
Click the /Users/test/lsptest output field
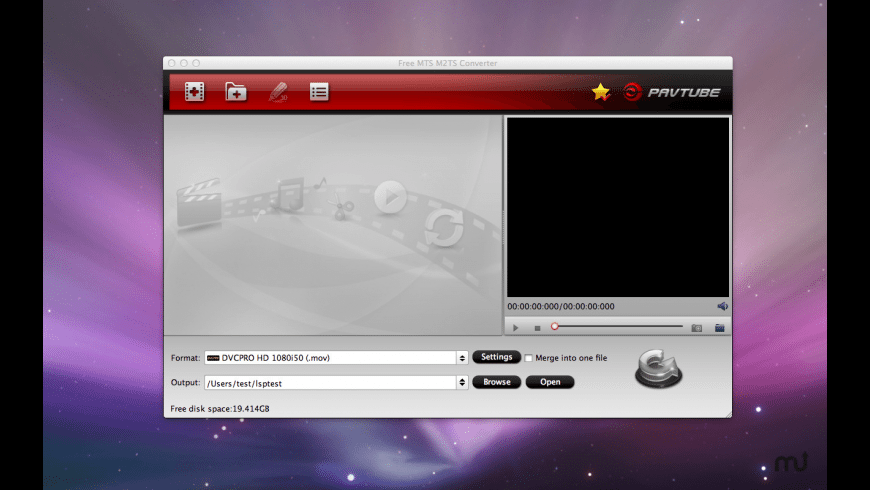331,383
